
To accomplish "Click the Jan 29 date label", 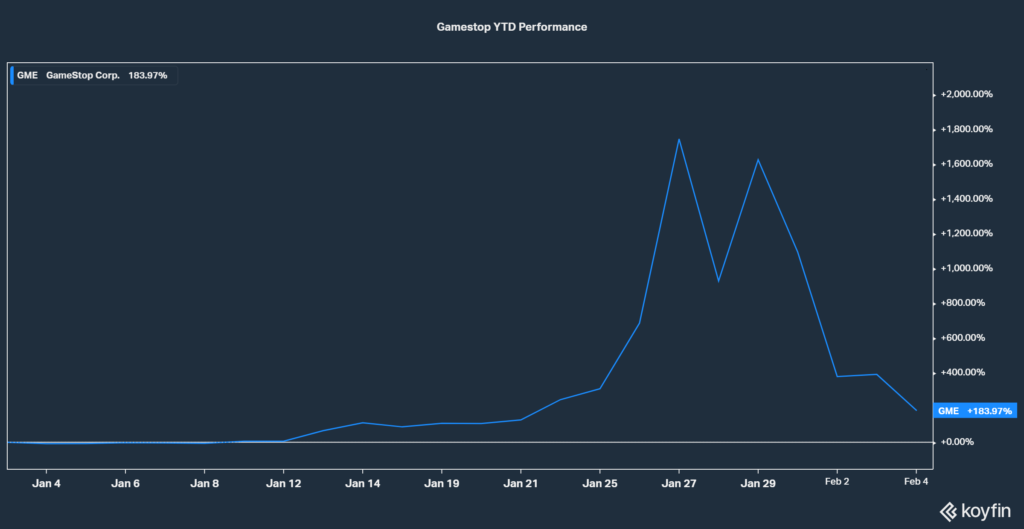I will [758, 484].
